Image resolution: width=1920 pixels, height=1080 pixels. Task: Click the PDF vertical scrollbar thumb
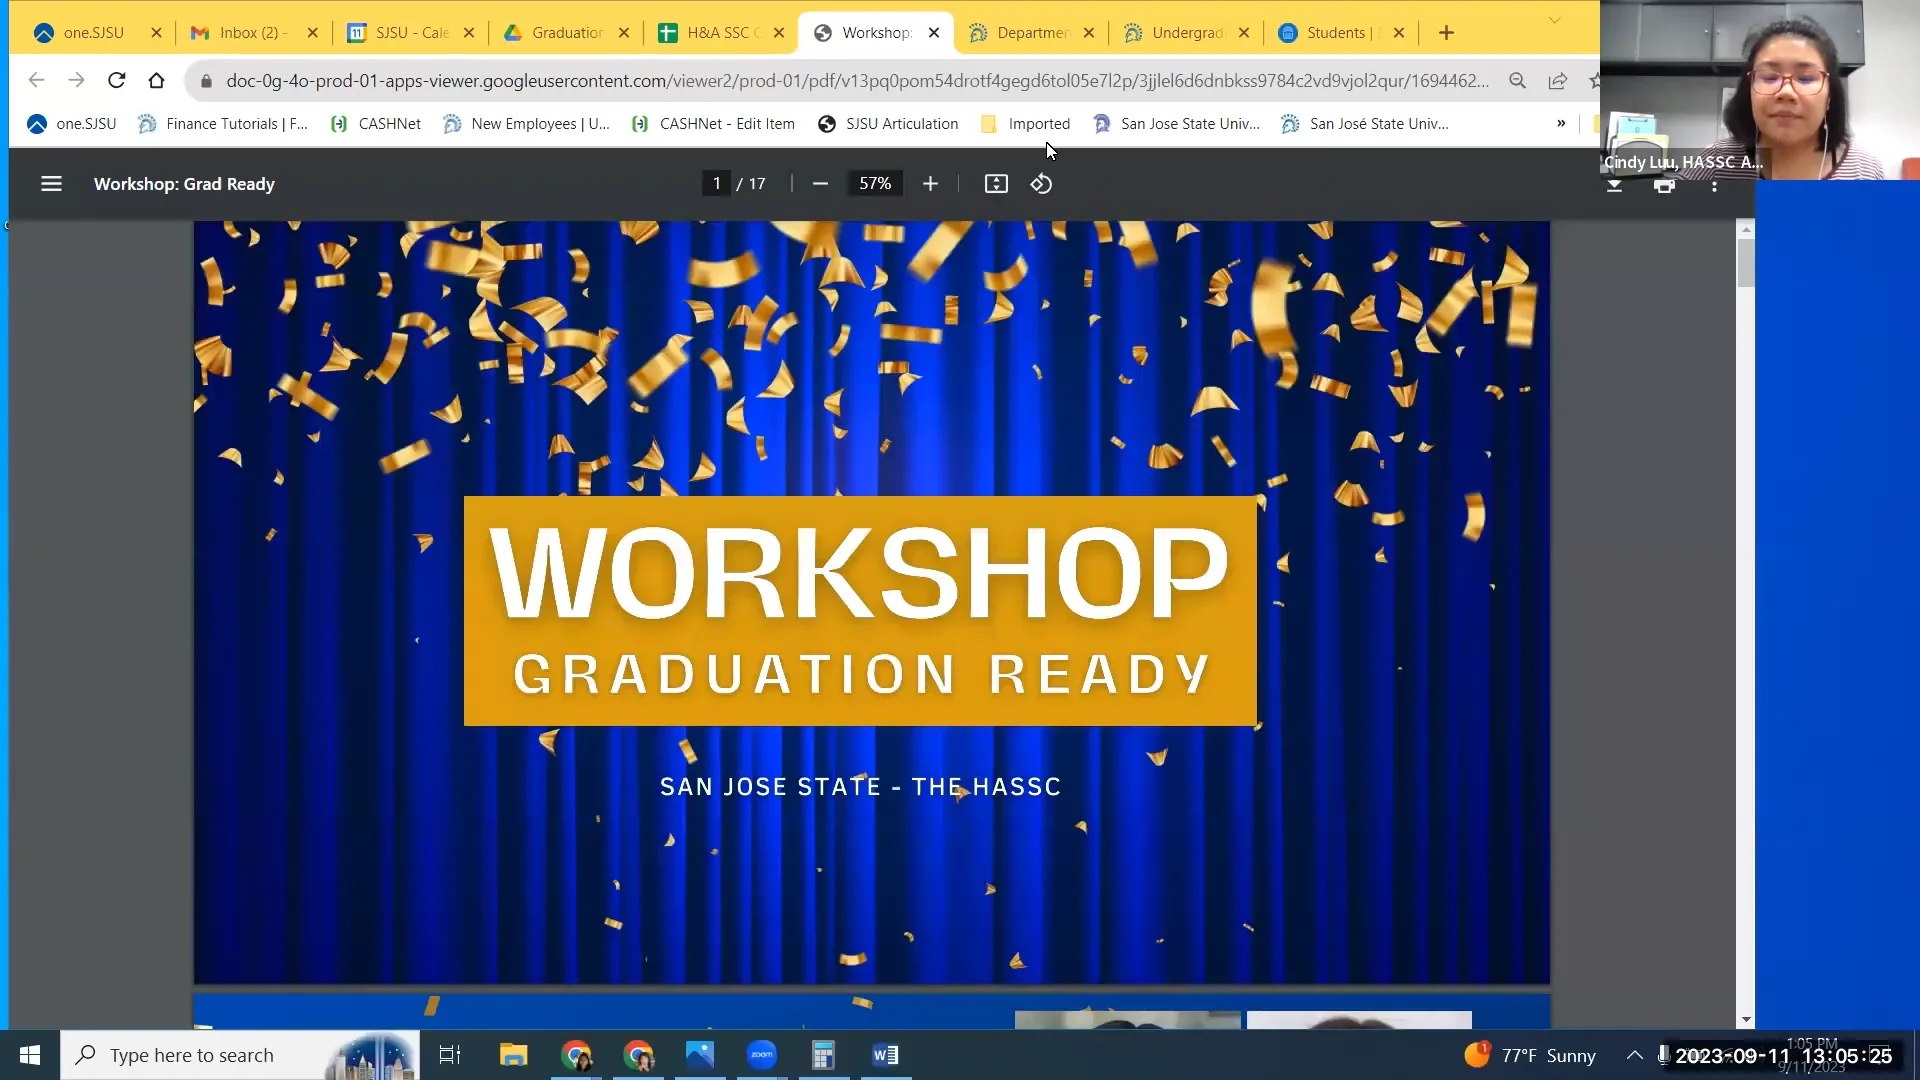(x=1746, y=262)
